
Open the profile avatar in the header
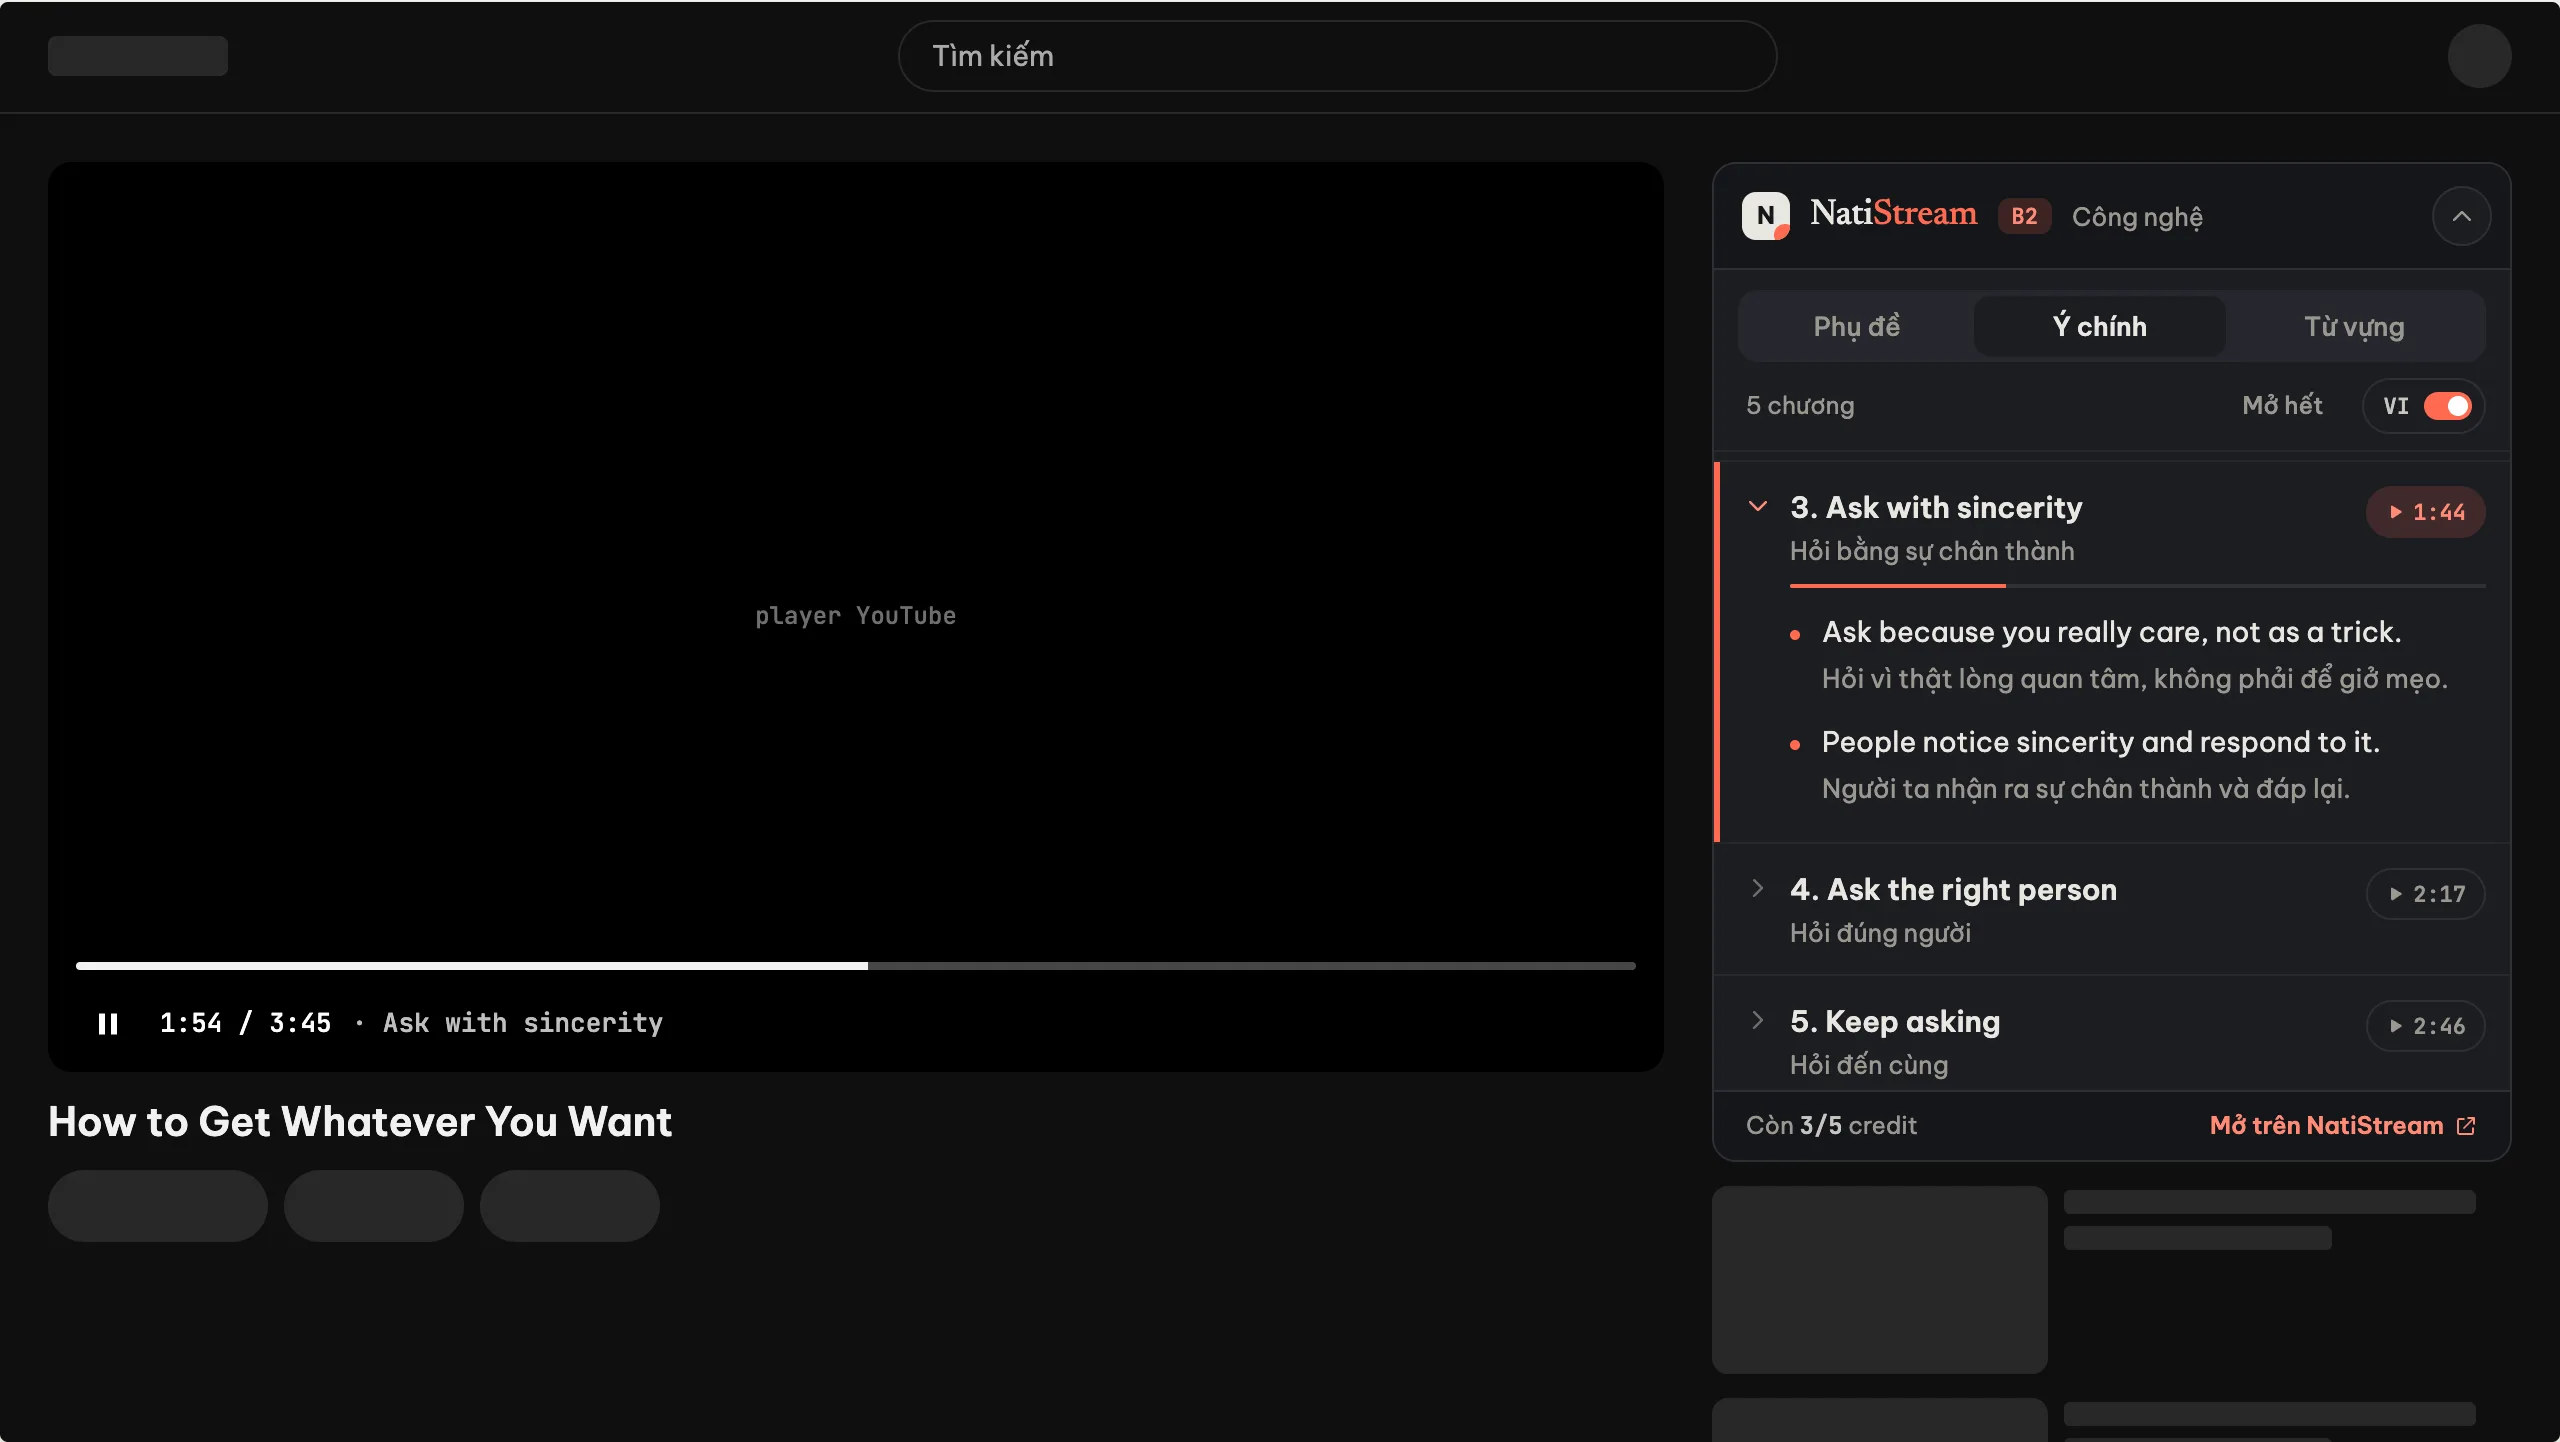(x=2479, y=56)
